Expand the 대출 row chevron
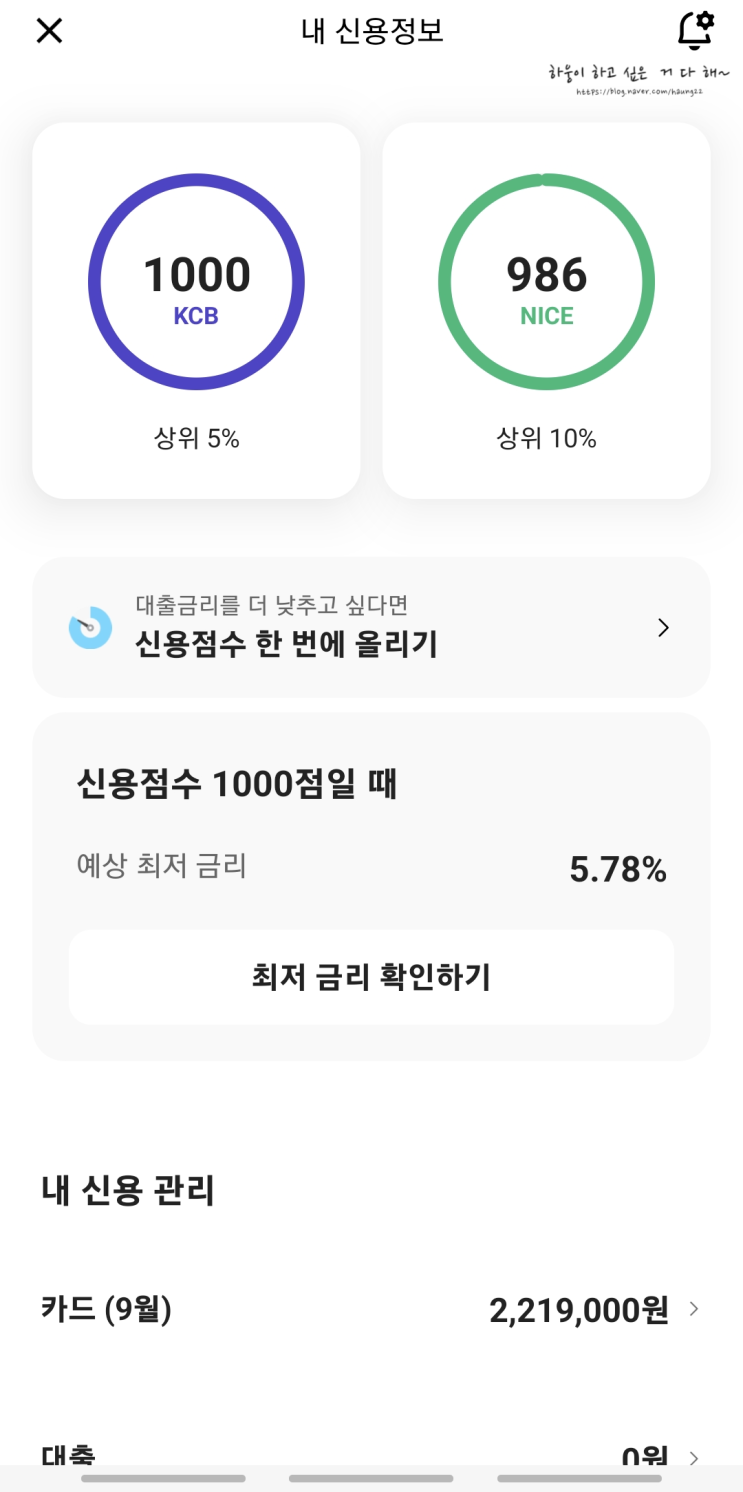 [694, 1457]
